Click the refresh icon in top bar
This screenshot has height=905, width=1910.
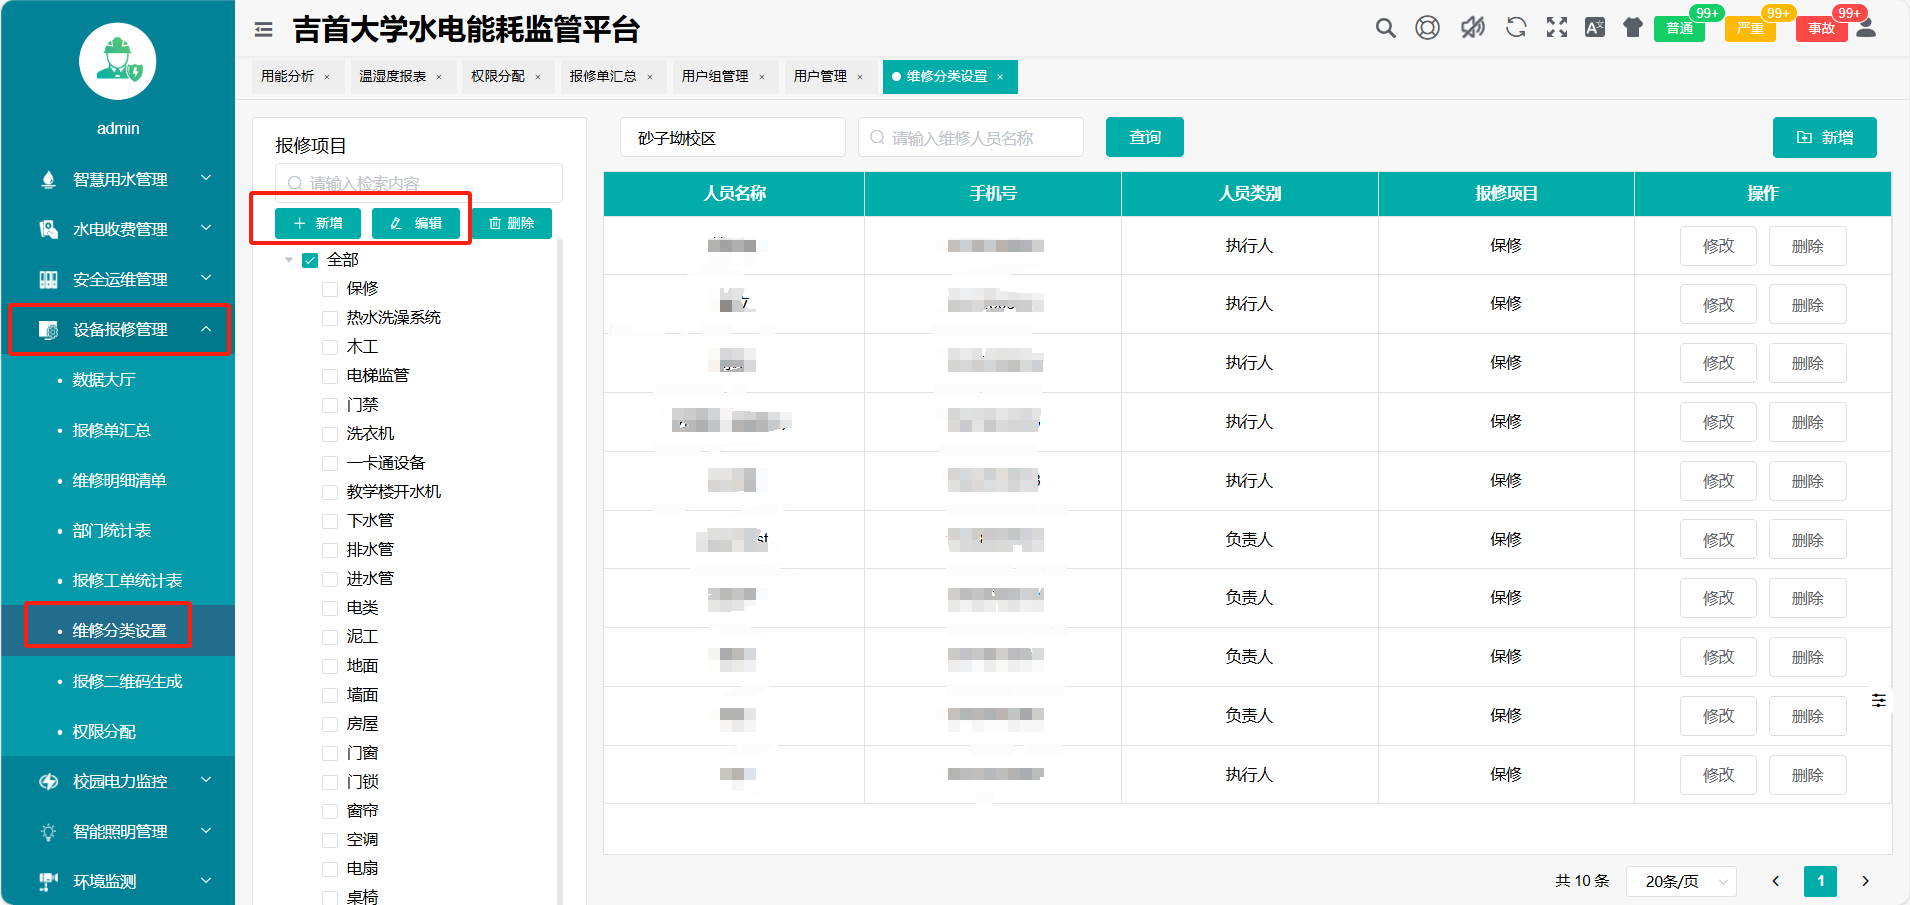(1516, 28)
